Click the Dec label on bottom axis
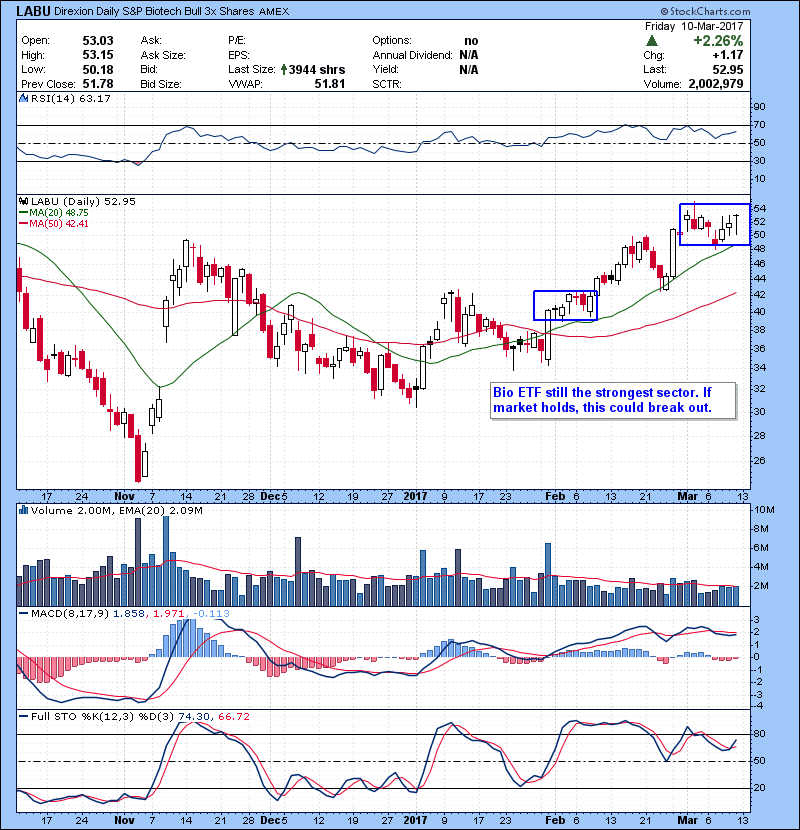800x830 pixels. tap(270, 820)
